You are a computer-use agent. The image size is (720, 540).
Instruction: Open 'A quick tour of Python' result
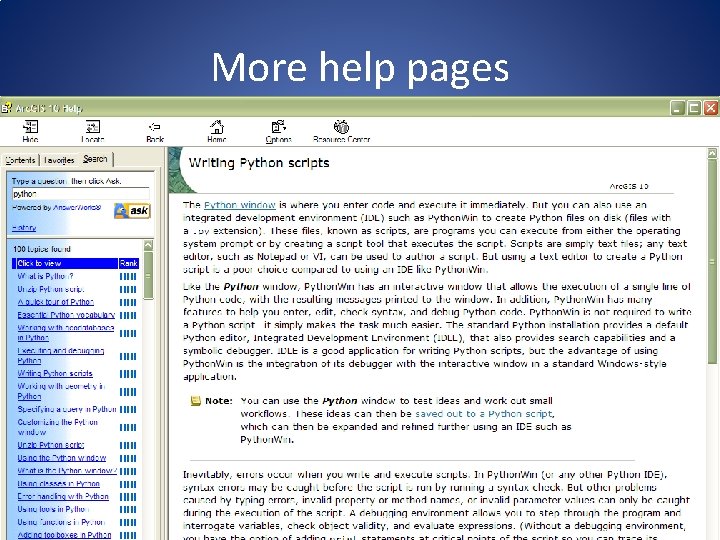[x=56, y=302]
